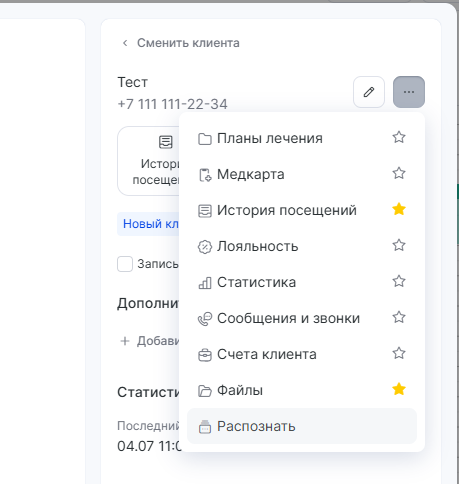
Task: Open Счета клиента menu entry
Action: tap(302, 354)
